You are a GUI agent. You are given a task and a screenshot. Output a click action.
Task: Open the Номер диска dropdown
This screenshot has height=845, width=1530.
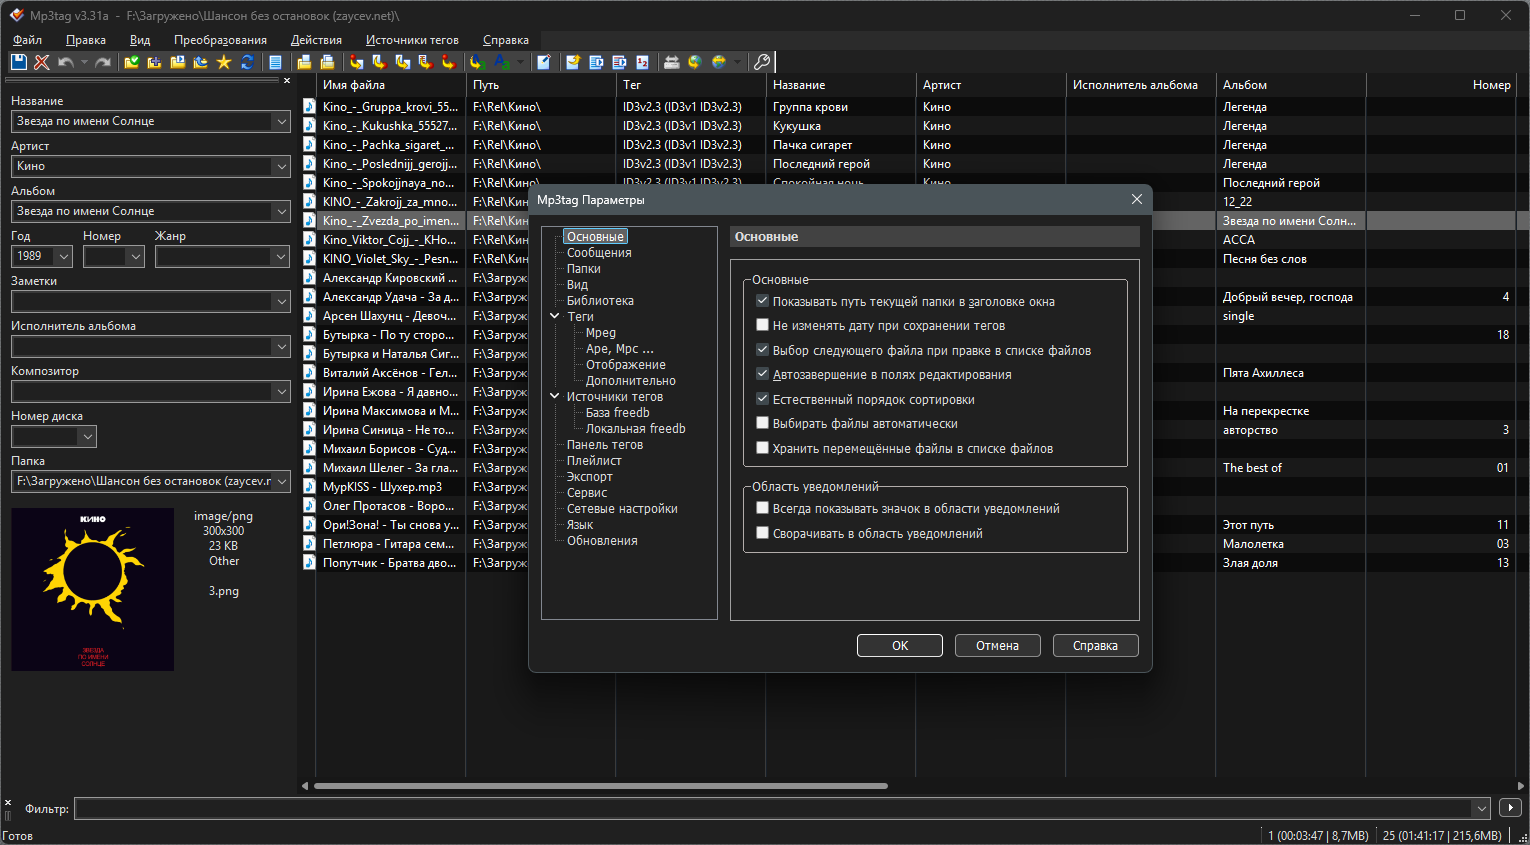pyautogui.click(x=87, y=436)
